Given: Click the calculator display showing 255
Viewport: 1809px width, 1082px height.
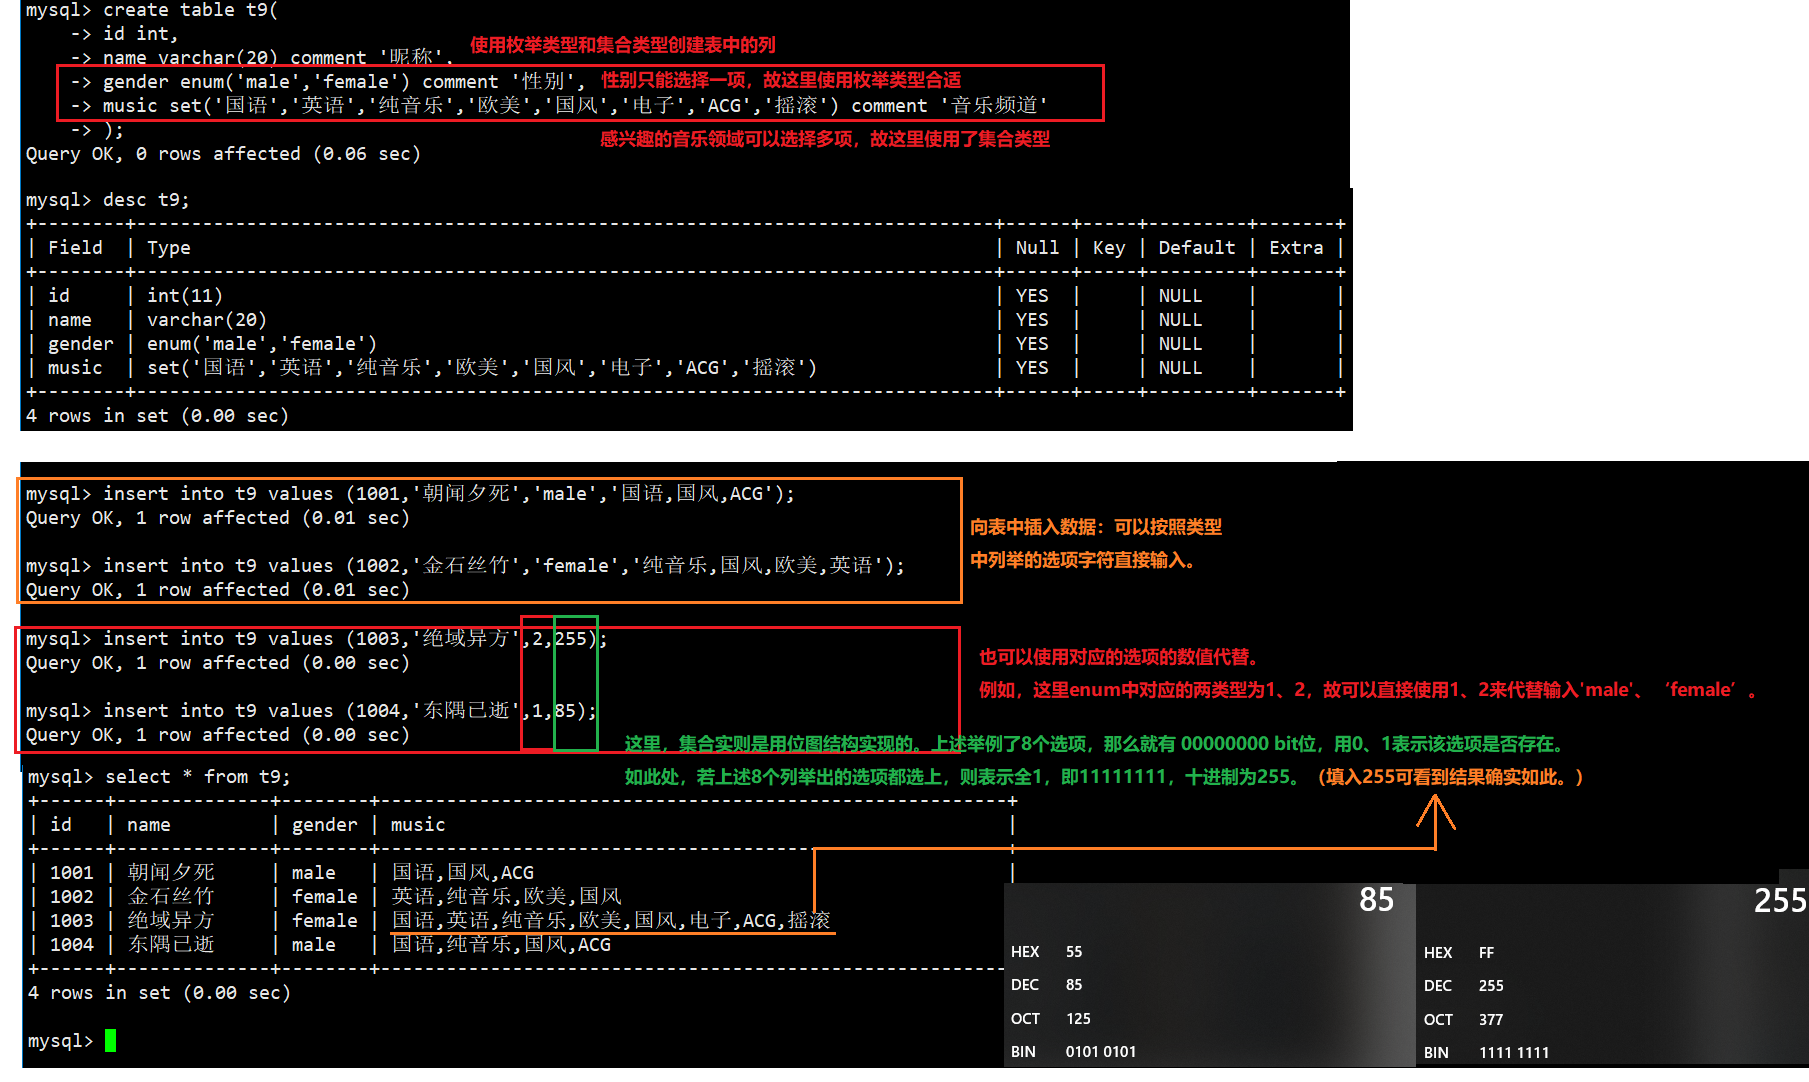Looking at the screenshot, I should pos(1780,901).
